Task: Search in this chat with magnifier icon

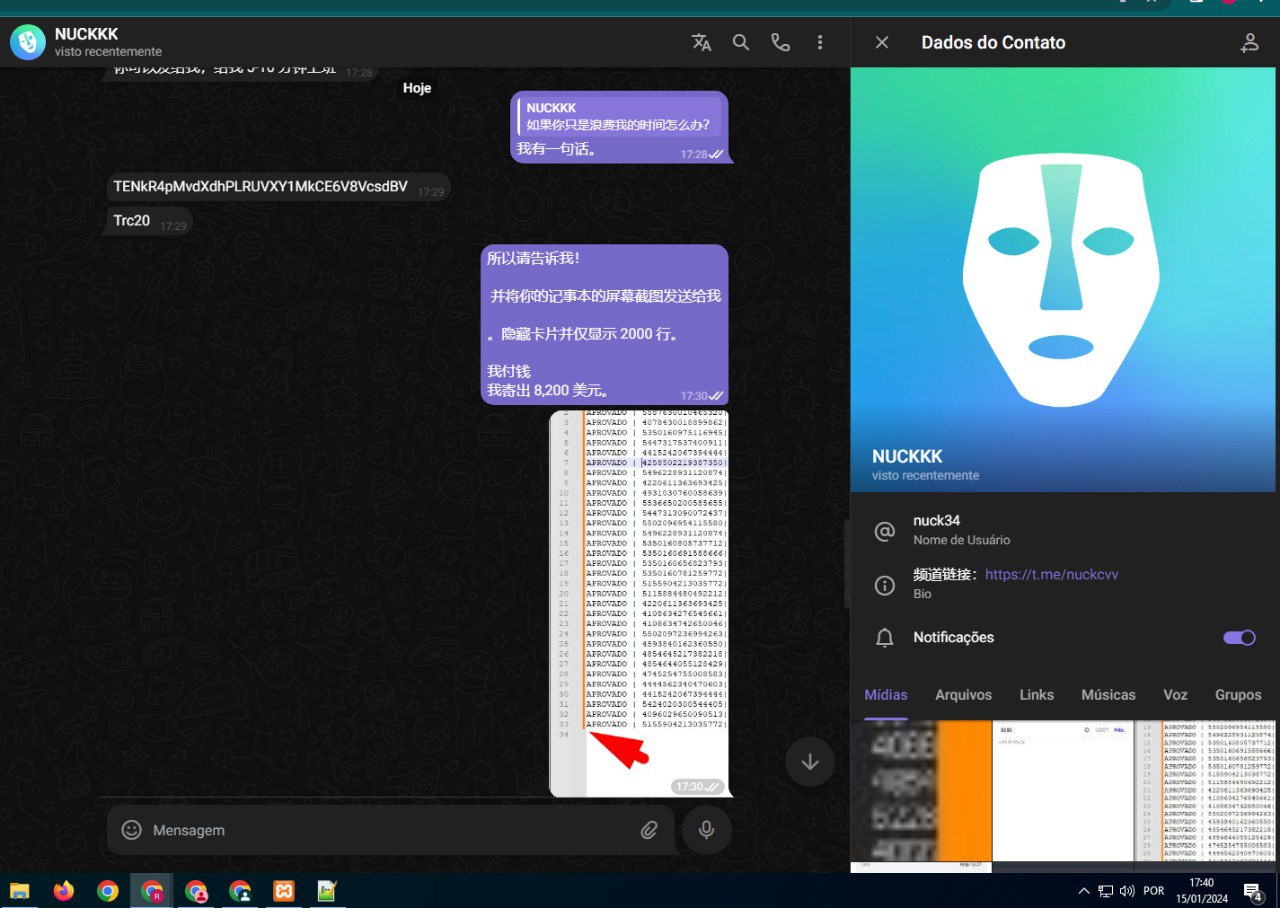Action: (741, 42)
